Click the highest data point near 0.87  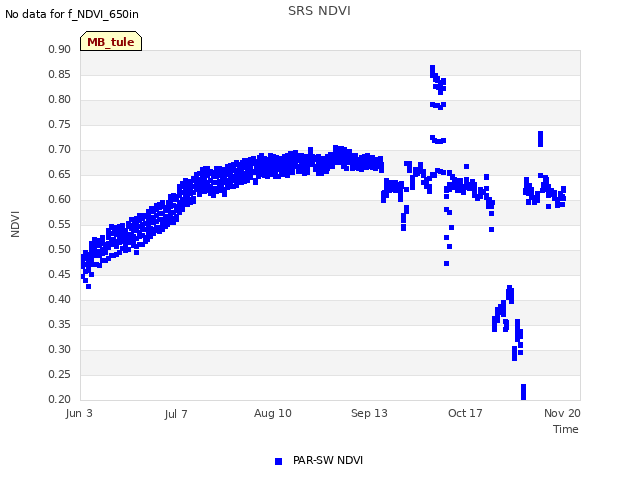(x=433, y=68)
